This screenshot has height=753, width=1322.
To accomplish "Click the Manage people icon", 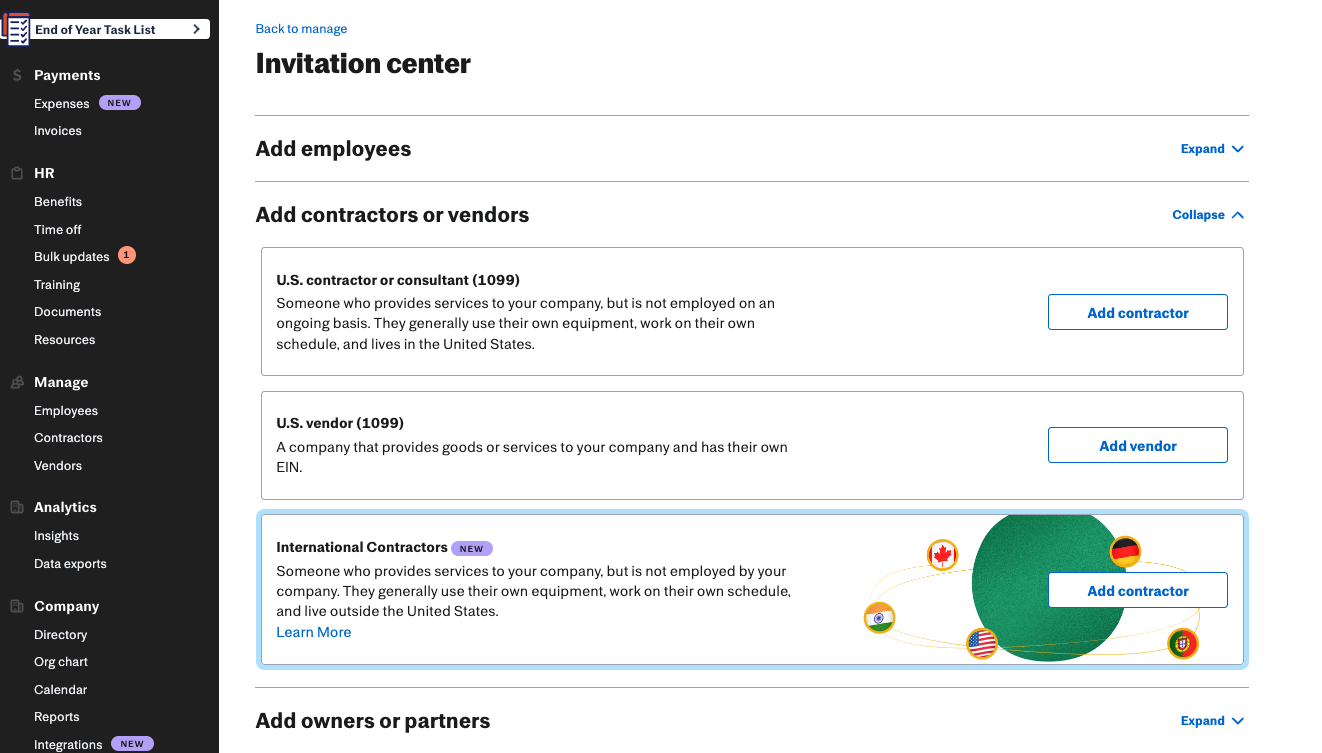I will pos(17,382).
